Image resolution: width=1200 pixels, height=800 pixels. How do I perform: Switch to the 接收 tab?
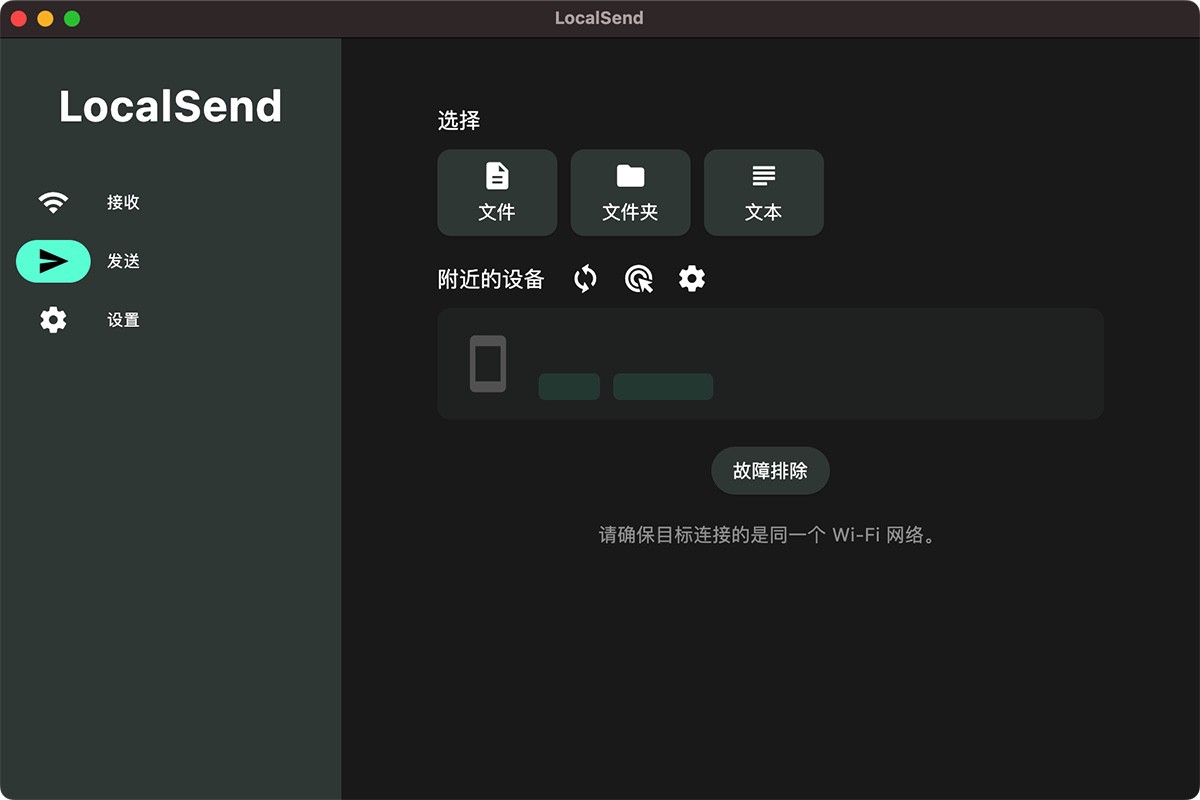point(122,201)
